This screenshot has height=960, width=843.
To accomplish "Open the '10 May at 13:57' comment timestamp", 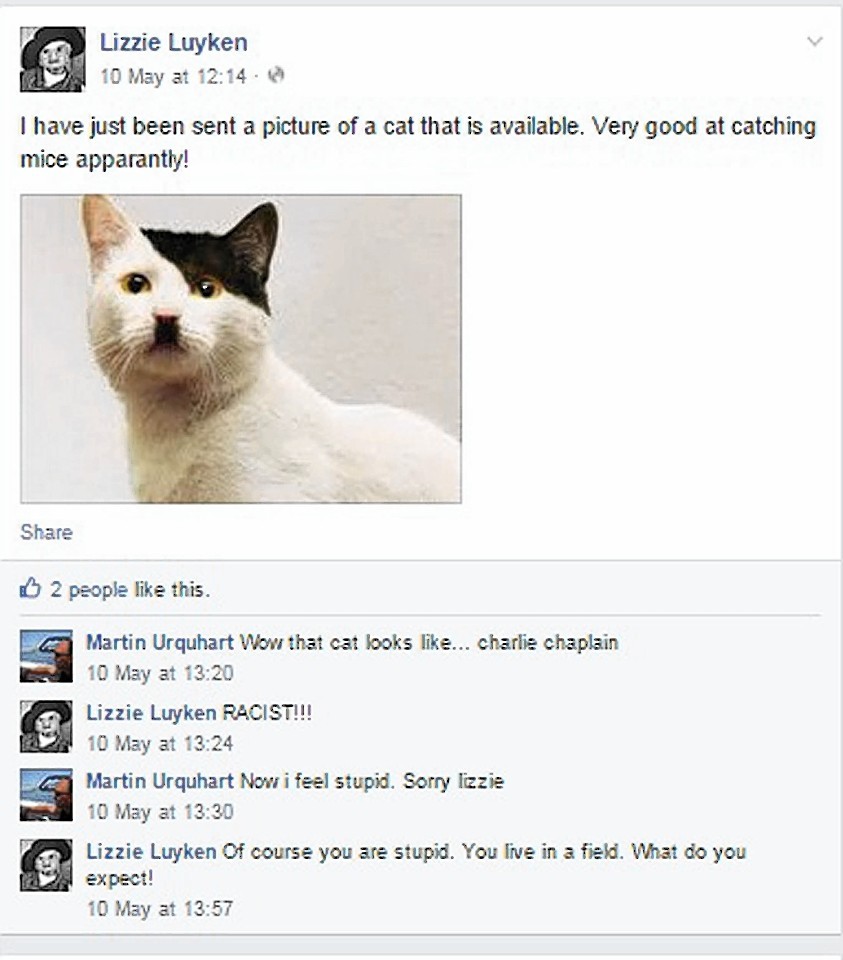I will pyautogui.click(x=160, y=909).
